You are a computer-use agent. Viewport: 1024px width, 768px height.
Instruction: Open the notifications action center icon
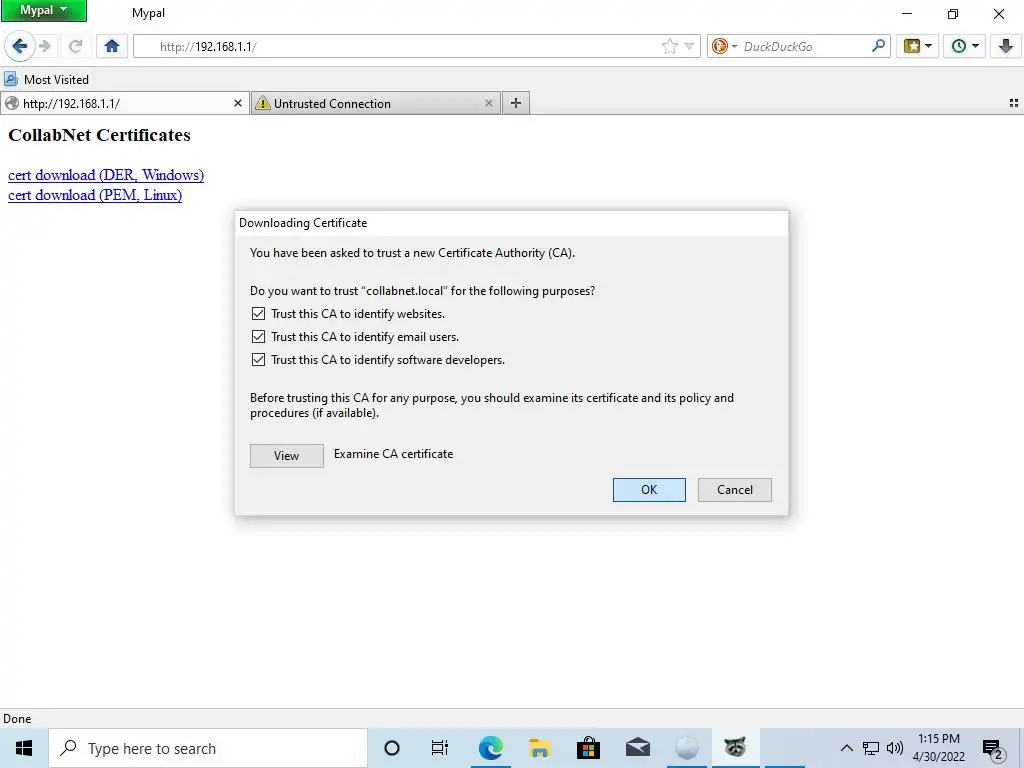coord(993,748)
